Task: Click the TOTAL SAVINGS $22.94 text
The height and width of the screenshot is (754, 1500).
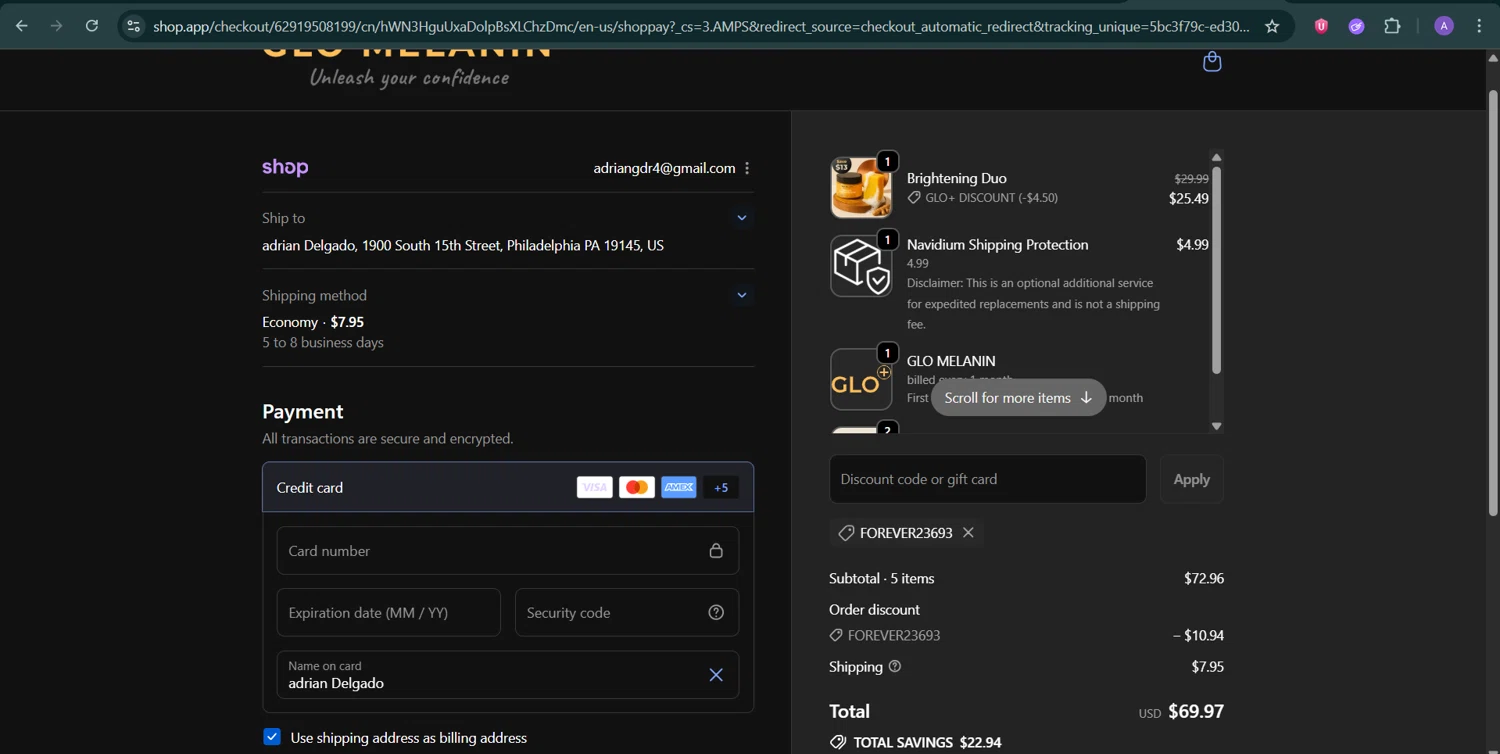Action: click(927, 742)
